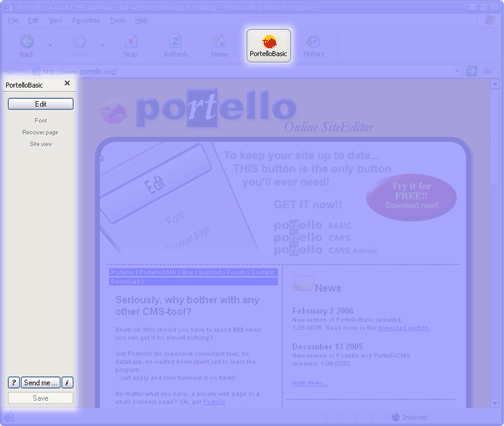Click the portello CMS Admin product text

click(325, 250)
